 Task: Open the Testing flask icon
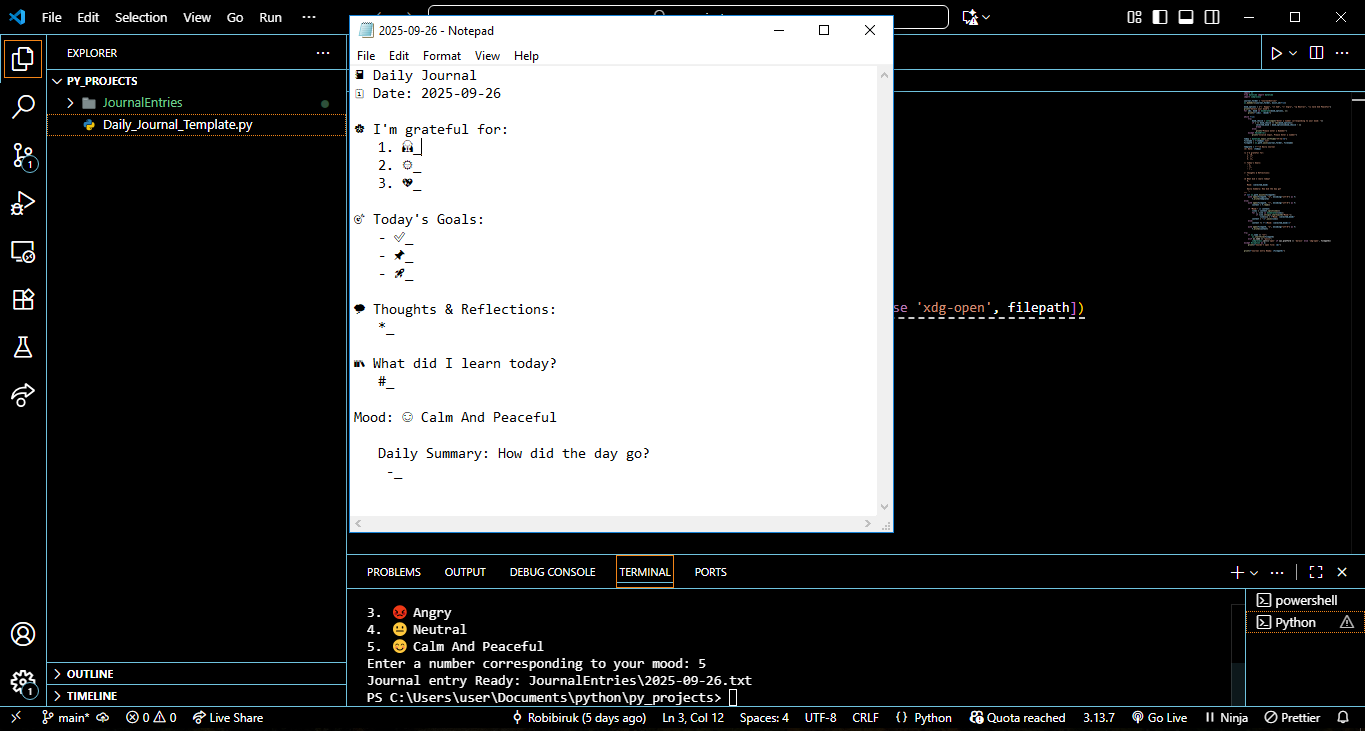click(x=23, y=347)
